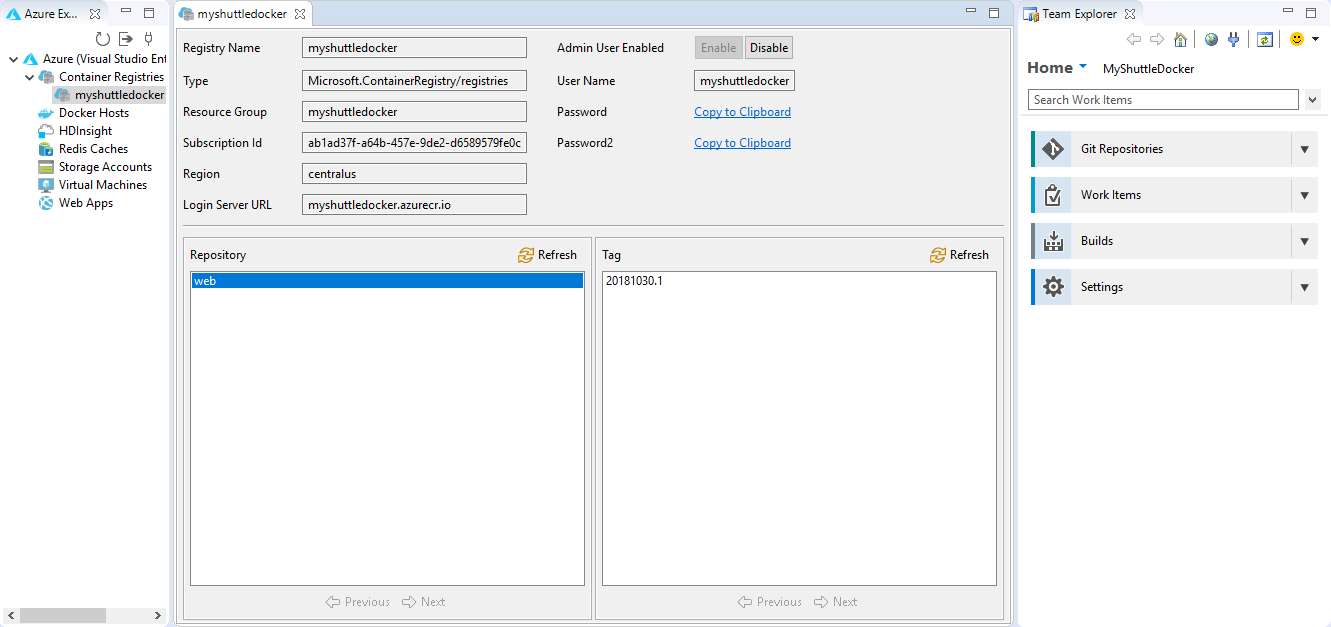Screen dimensions: 1331x627
Task: Click the forward arrow in Team Explorer toolbar
Action: (1157, 39)
